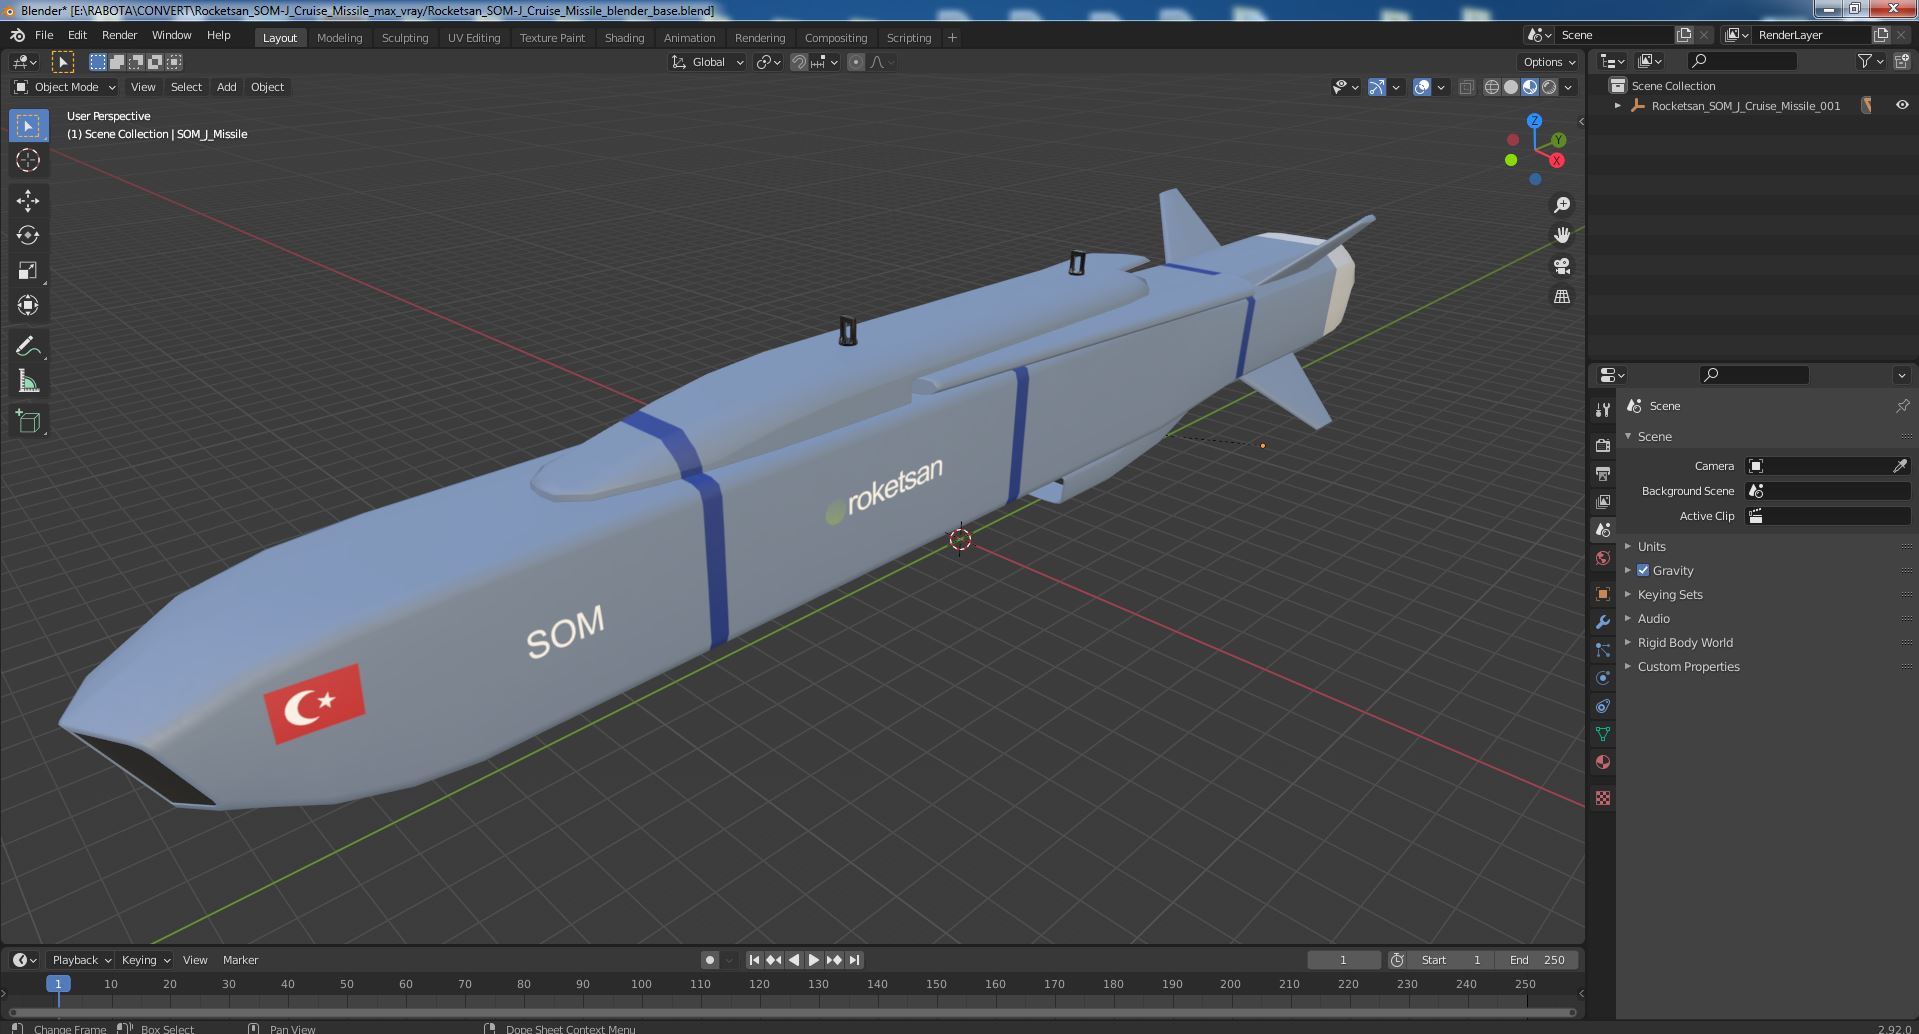Open the Render properties tab
This screenshot has height=1034, width=1919.
(x=1603, y=445)
